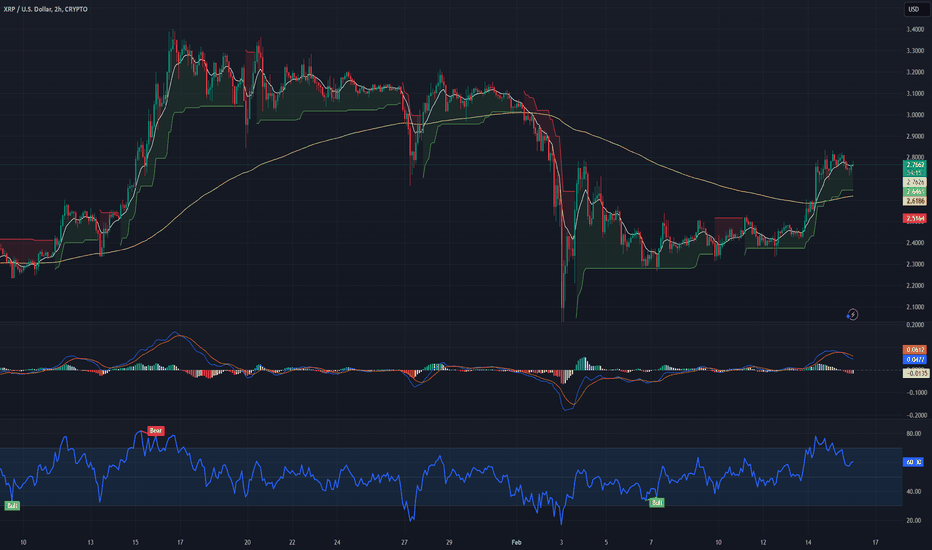Click the 3.0000 price axis label

tap(915, 115)
